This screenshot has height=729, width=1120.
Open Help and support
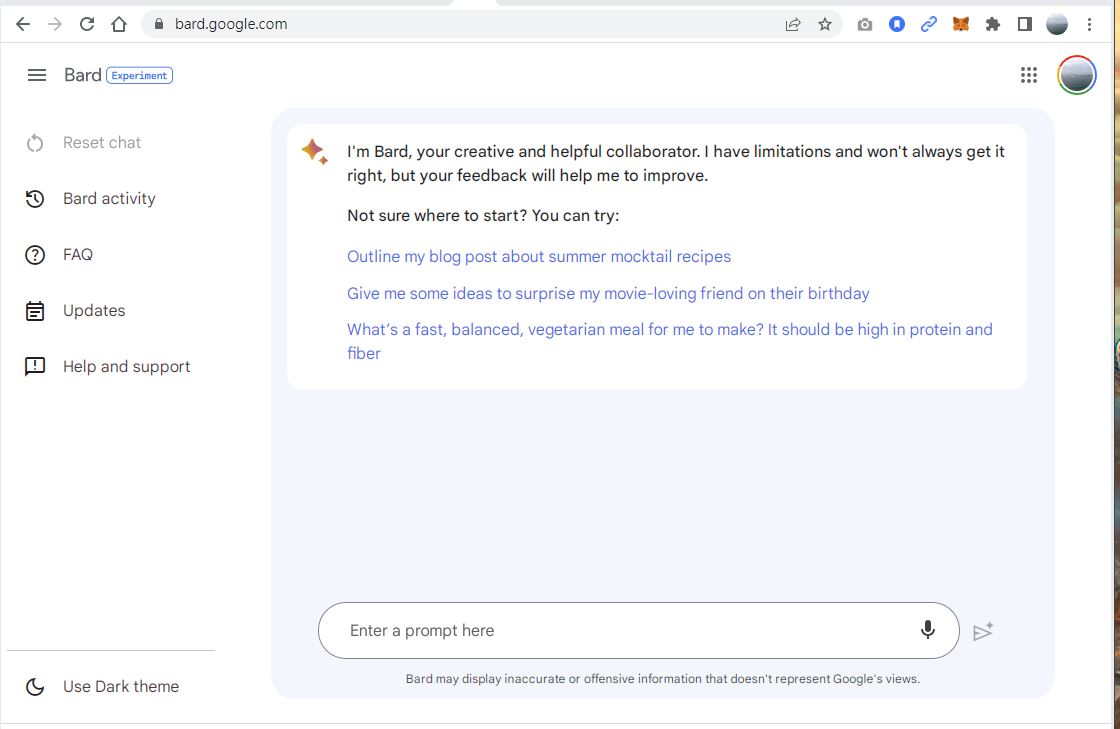tap(126, 366)
